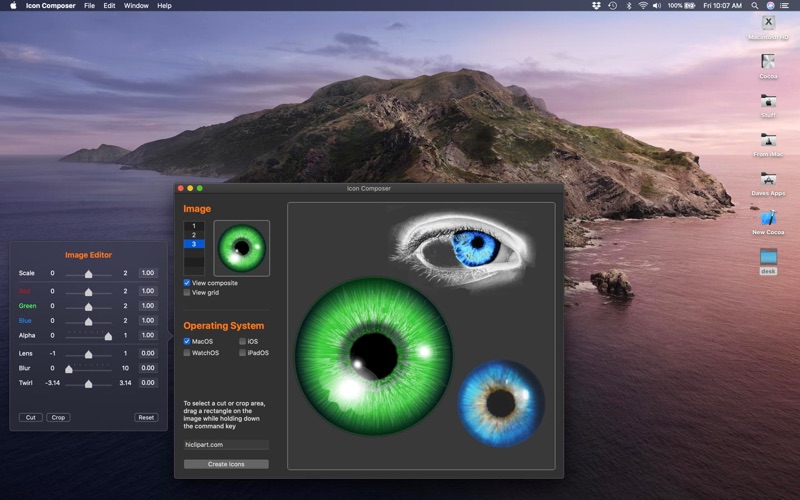This screenshot has width=800, height=500.
Task: Click the Scale slider thumb
Action: pos(88,274)
